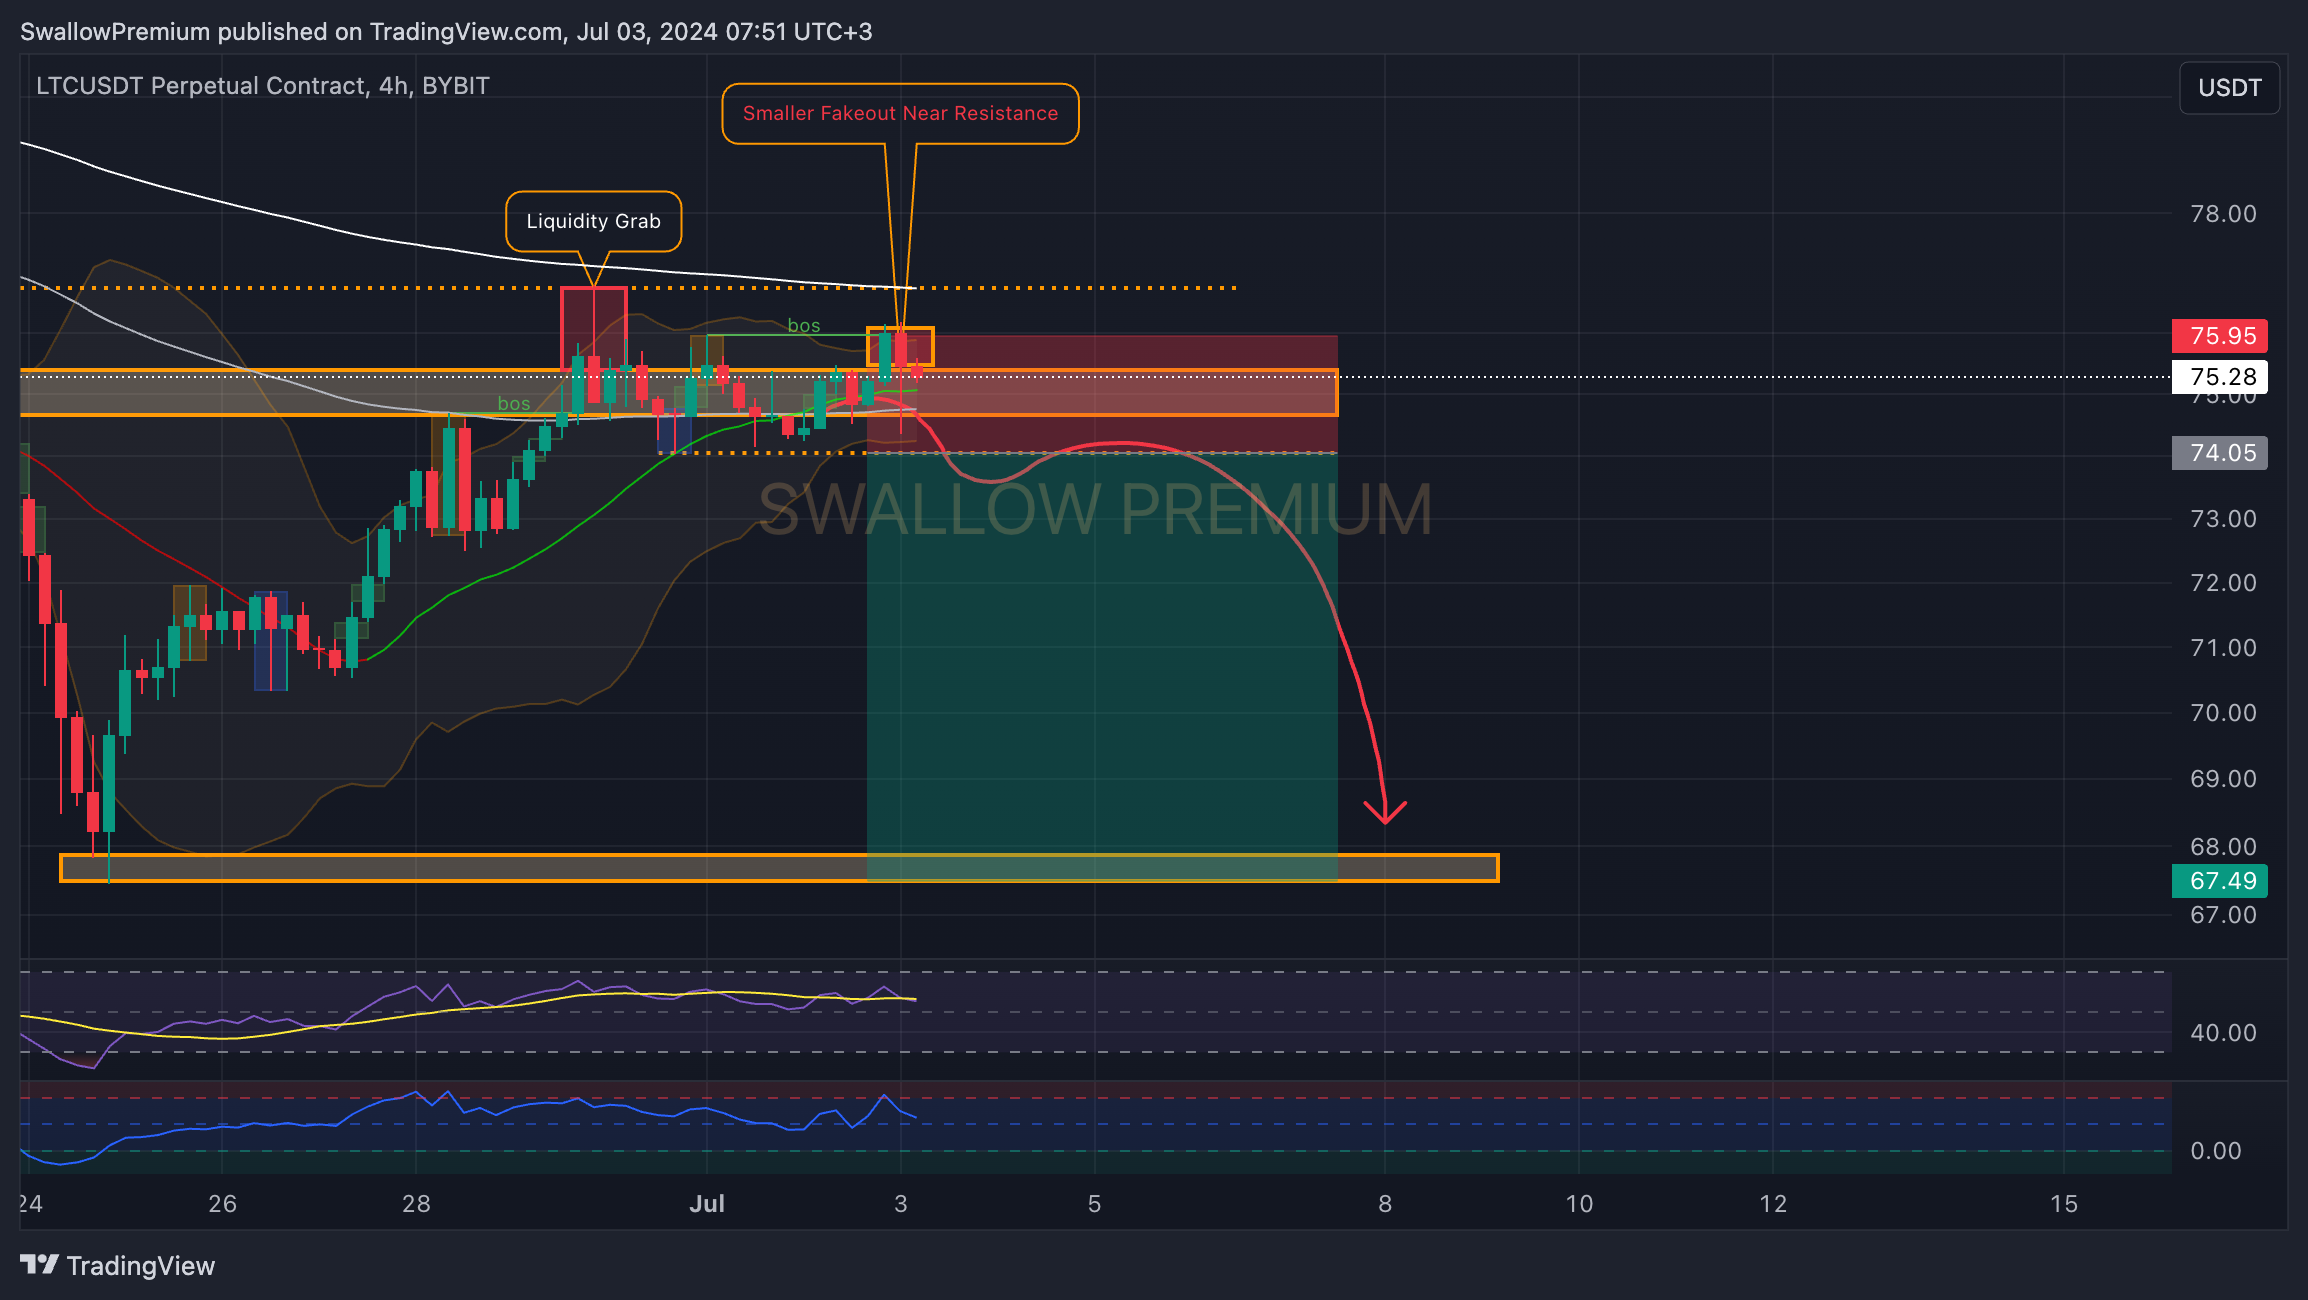Click the 0.00 oscillator scale value

coord(2215,1151)
